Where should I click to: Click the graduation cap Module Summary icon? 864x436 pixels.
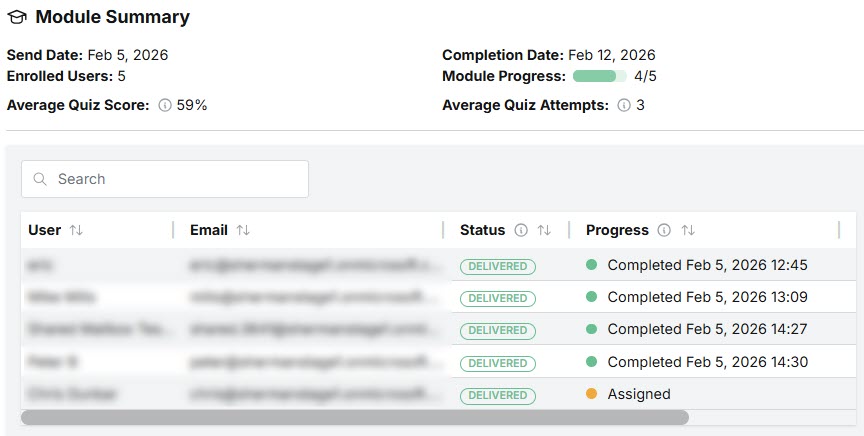[x=17, y=18]
